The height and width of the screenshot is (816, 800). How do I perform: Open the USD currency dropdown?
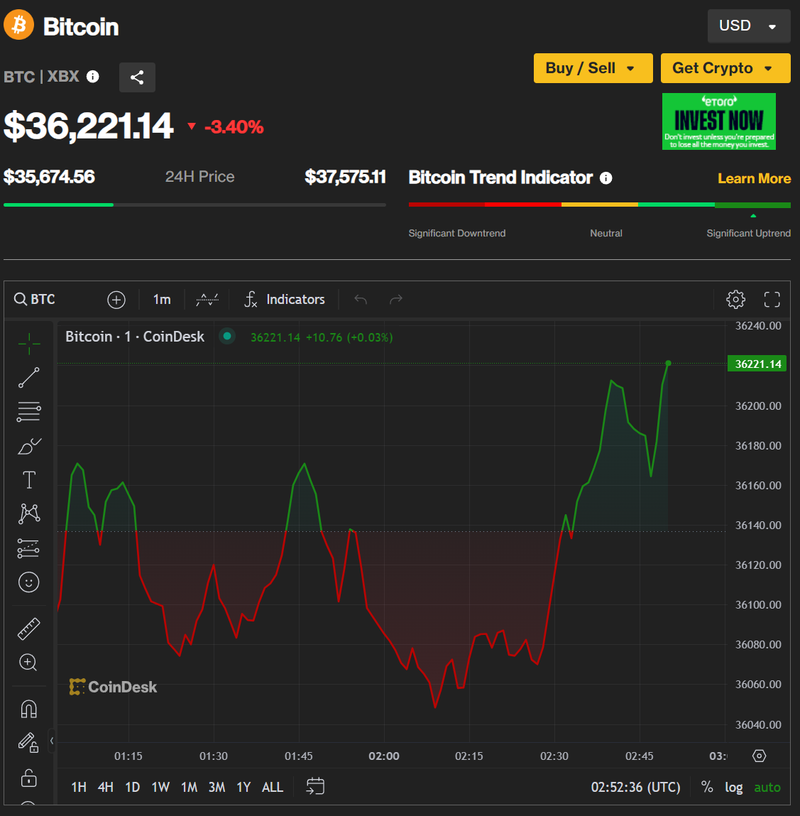[x=746, y=26]
